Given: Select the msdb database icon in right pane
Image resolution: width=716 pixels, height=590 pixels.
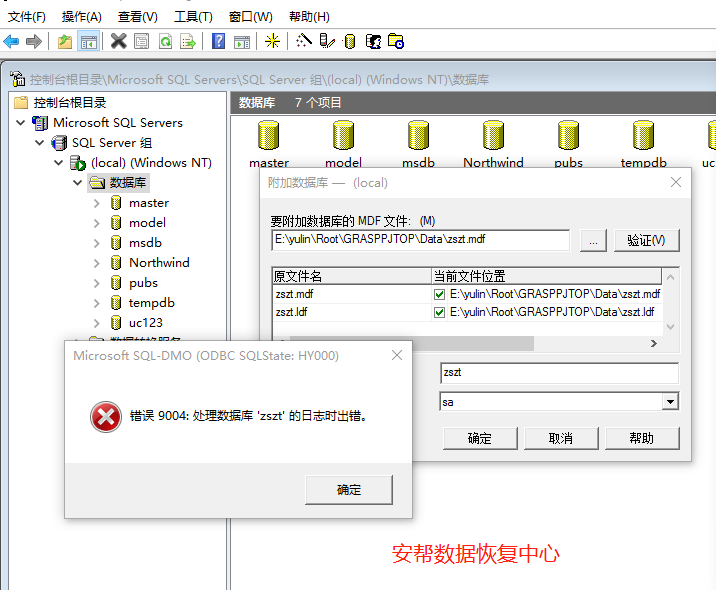Looking at the screenshot, I should (x=418, y=136).
